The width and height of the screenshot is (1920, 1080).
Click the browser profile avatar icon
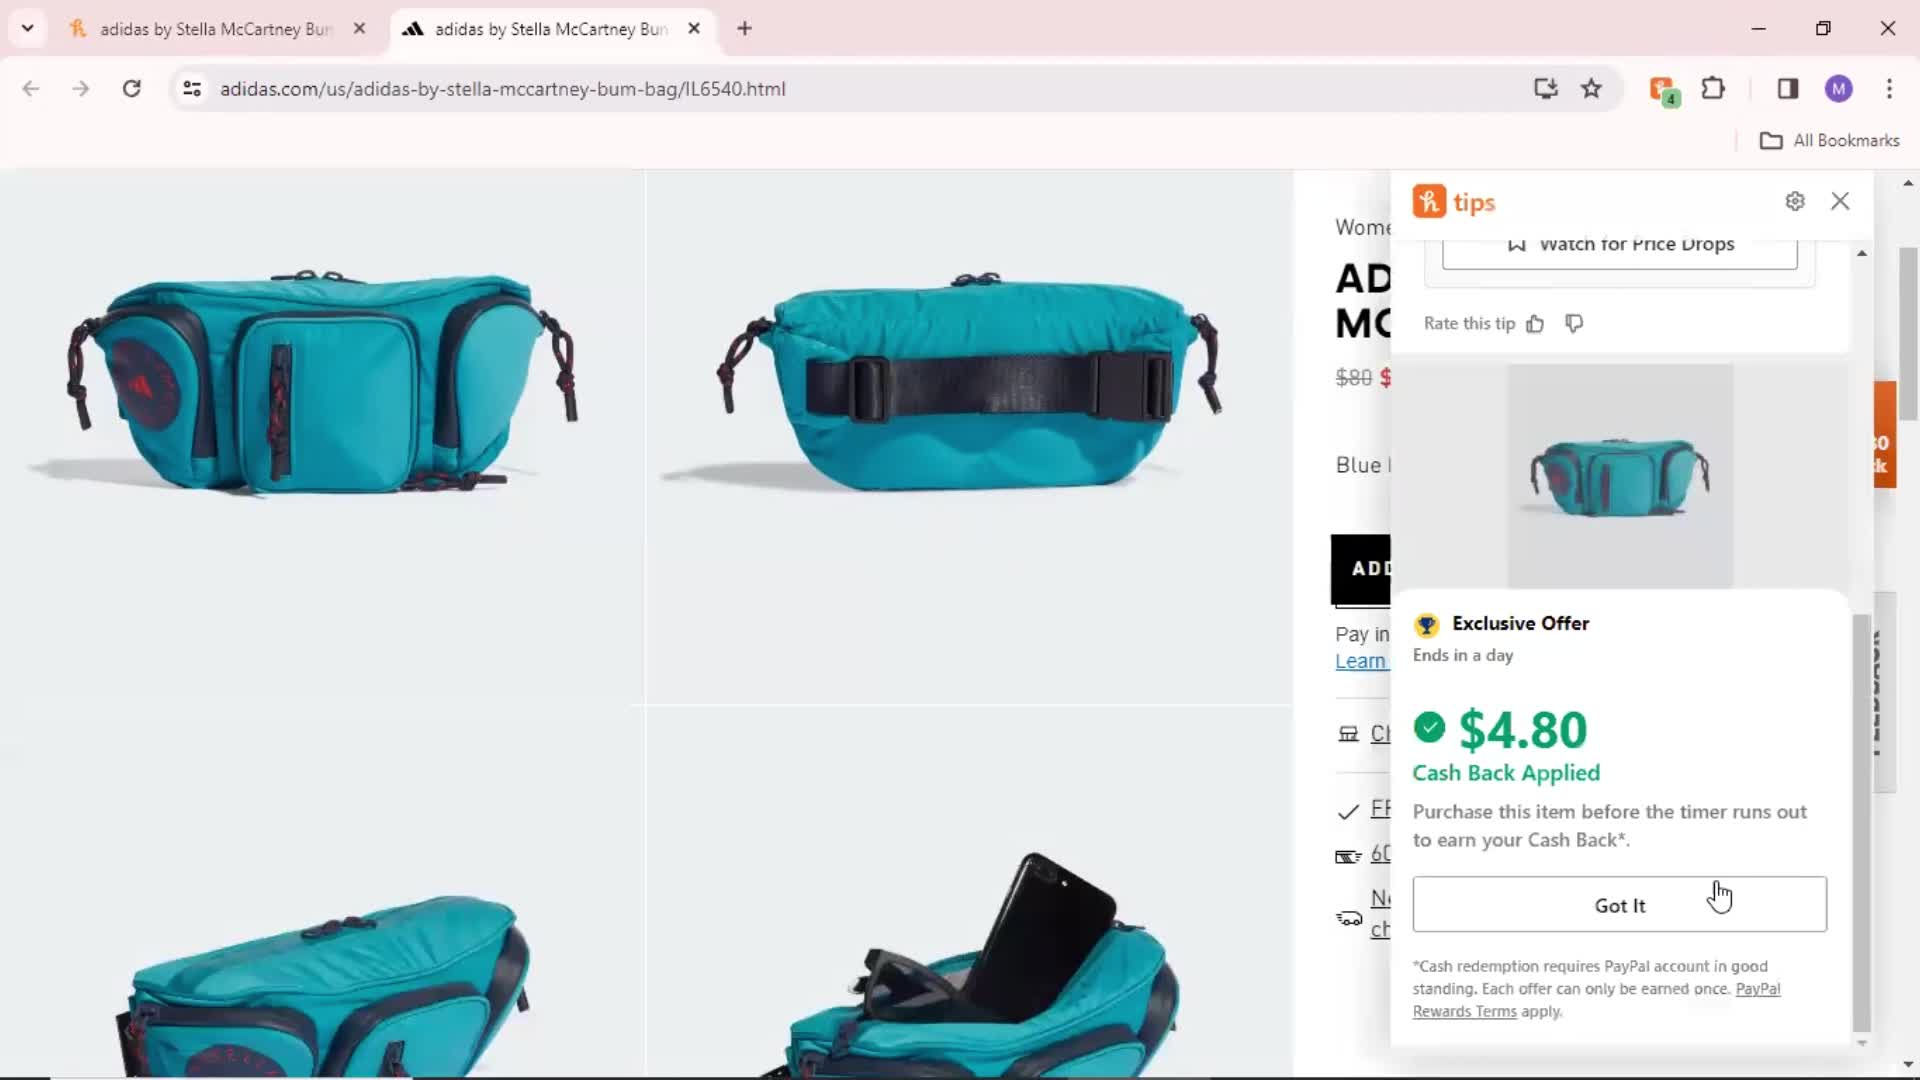tap(1840, 88)
